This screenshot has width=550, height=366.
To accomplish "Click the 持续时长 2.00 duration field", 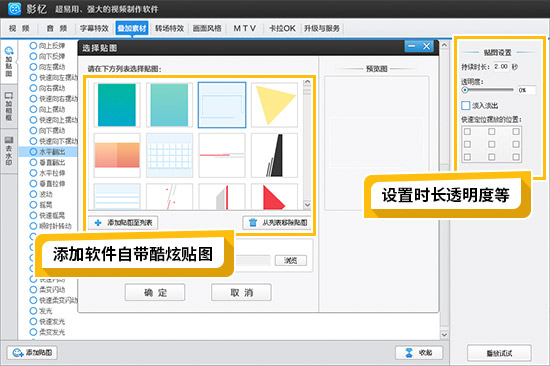I will pyautogui.click(x=501, y=66).
